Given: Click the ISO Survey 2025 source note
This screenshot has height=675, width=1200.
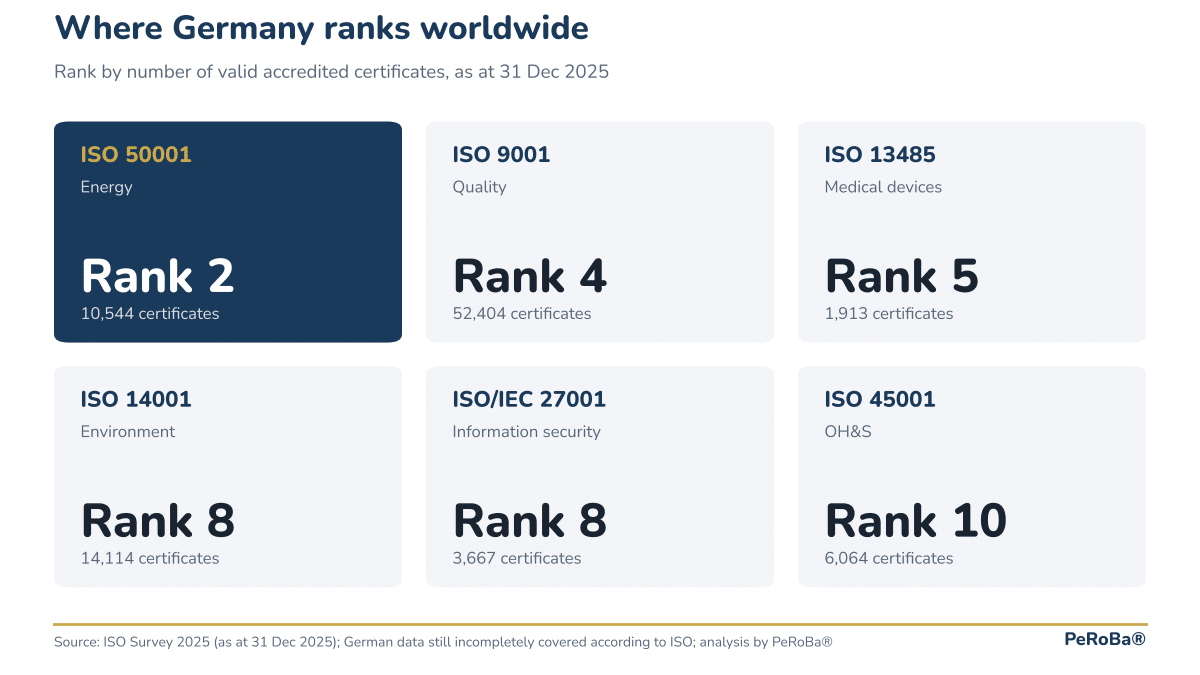Looking at the screenshot, I should tap(443, 642).
